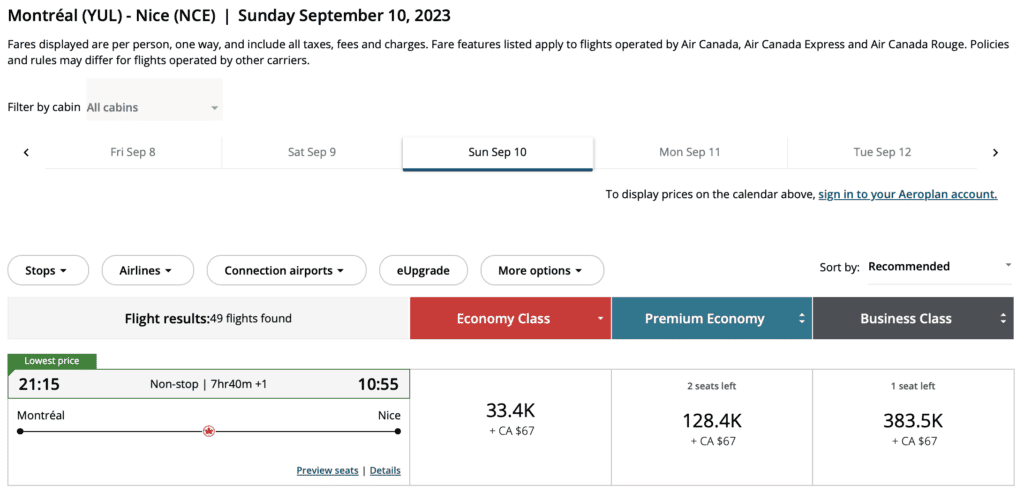This screenshot has width=1024, height=492.
Task: Open the Airlines filter dropdown
Action: [x=145, y=270]
